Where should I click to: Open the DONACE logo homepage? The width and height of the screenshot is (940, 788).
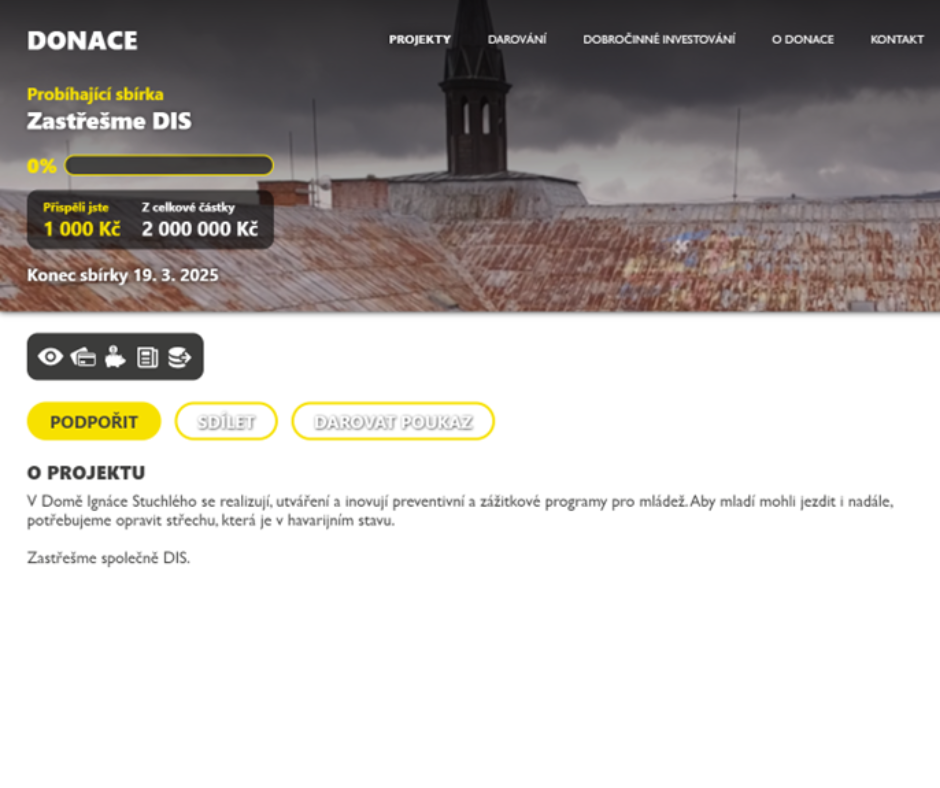click(x=82, y=41)
